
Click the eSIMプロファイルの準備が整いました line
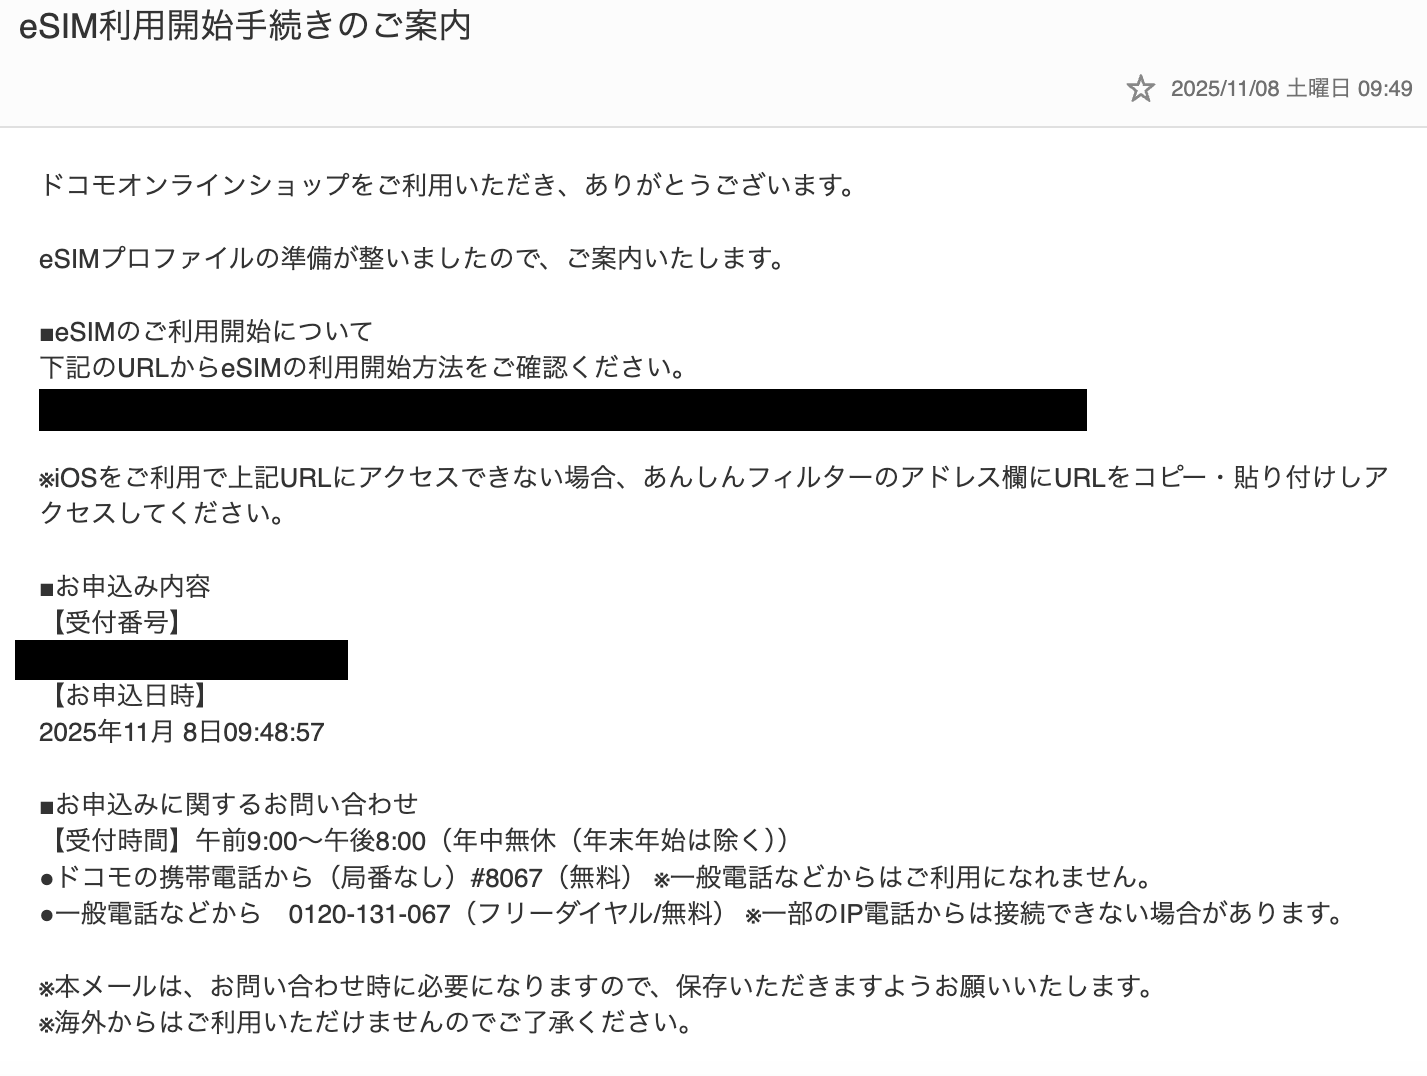[x=412, y=258]
